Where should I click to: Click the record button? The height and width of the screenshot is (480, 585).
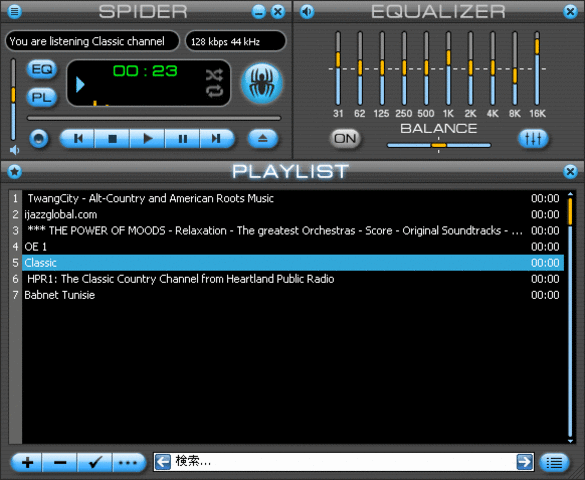pyautogui.click(x=39, y=139)
